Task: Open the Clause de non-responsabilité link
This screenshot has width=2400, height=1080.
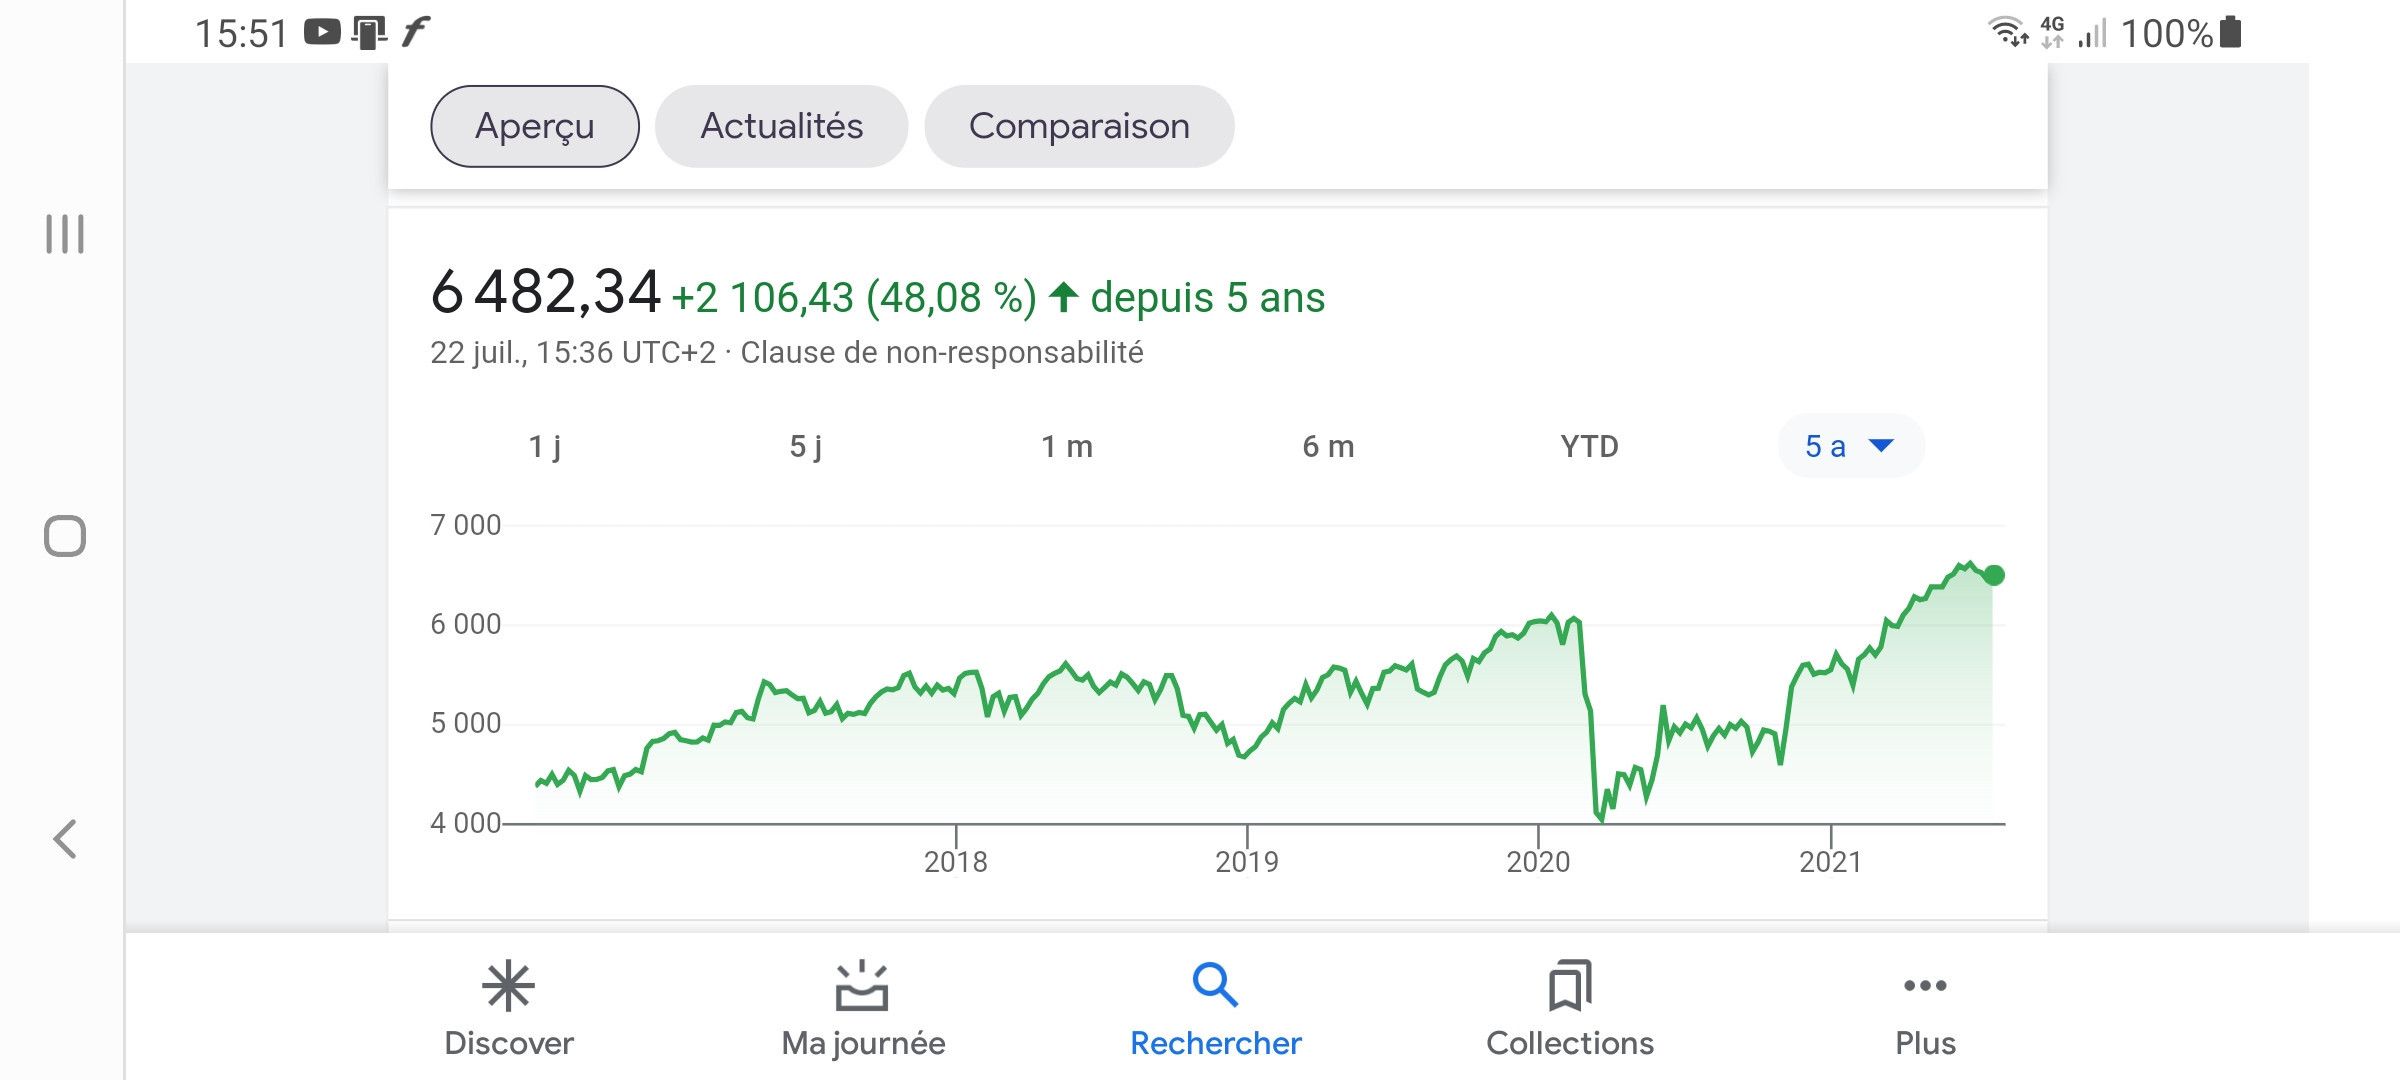Action: pyautogui.click(x=941, y=353)
